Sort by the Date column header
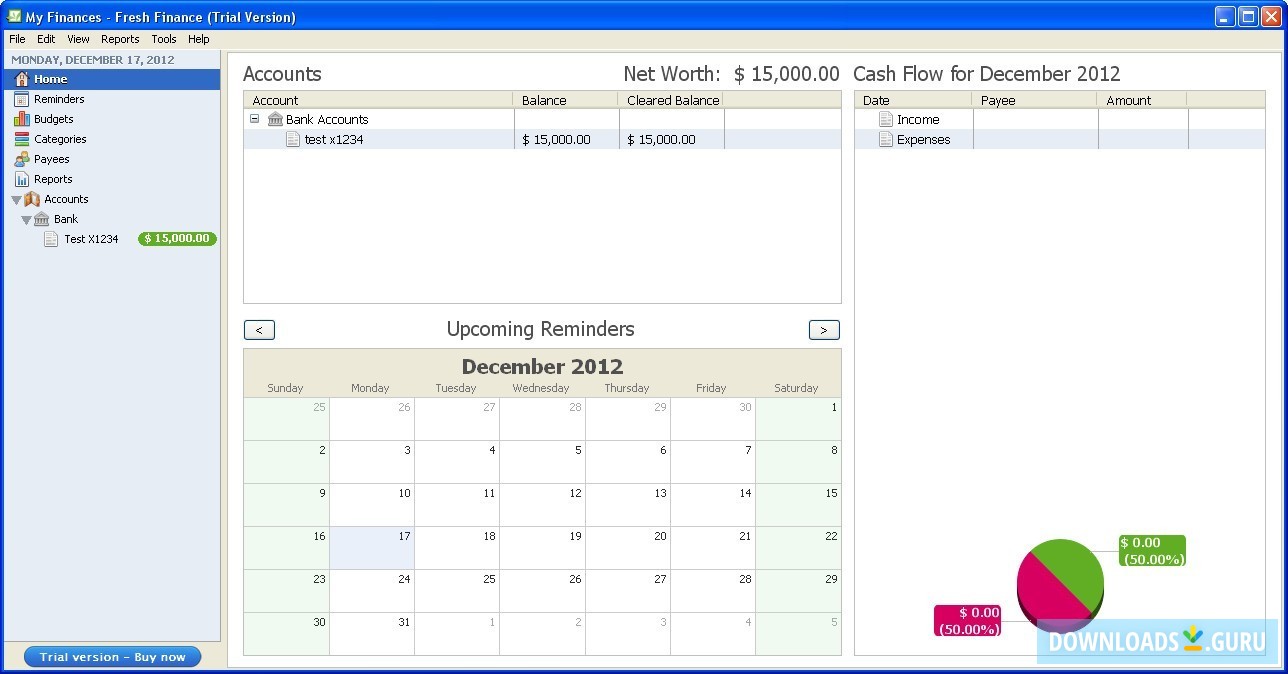 coord(913,100)
